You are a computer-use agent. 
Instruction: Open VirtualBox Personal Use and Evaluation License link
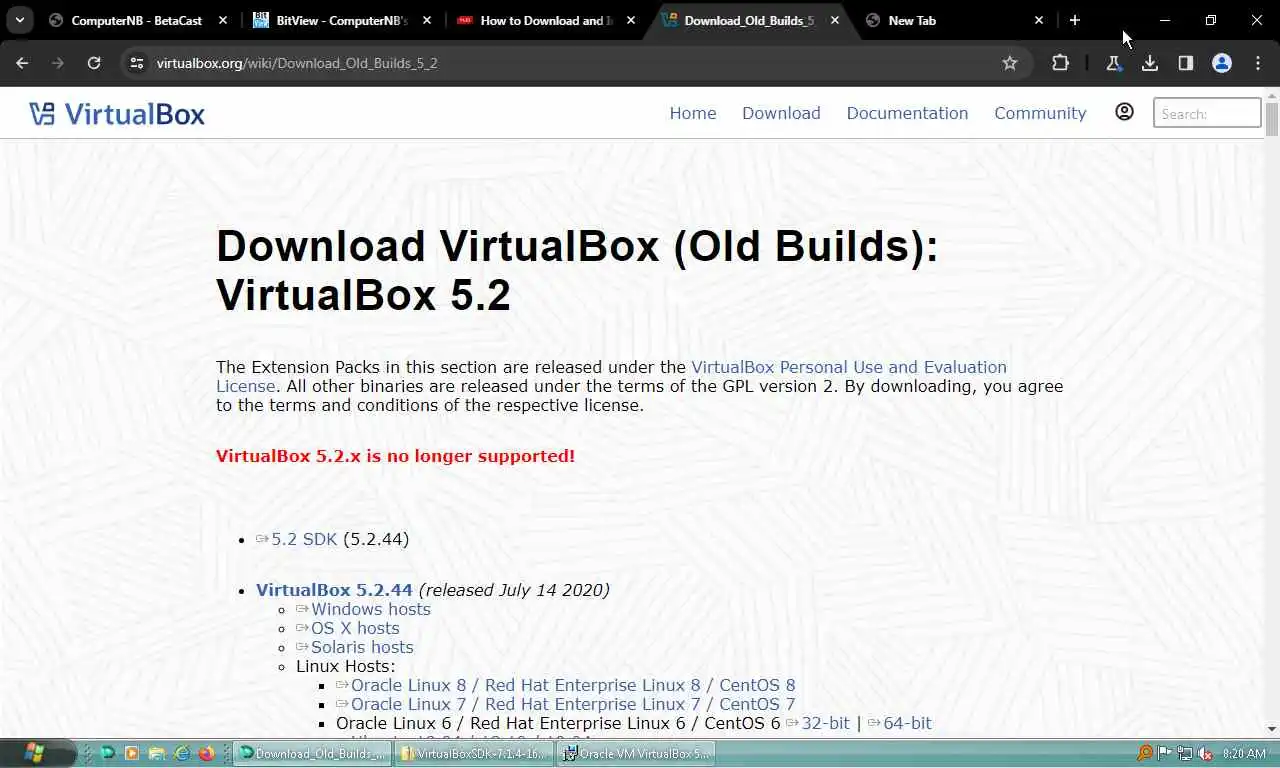click(849, 367)
